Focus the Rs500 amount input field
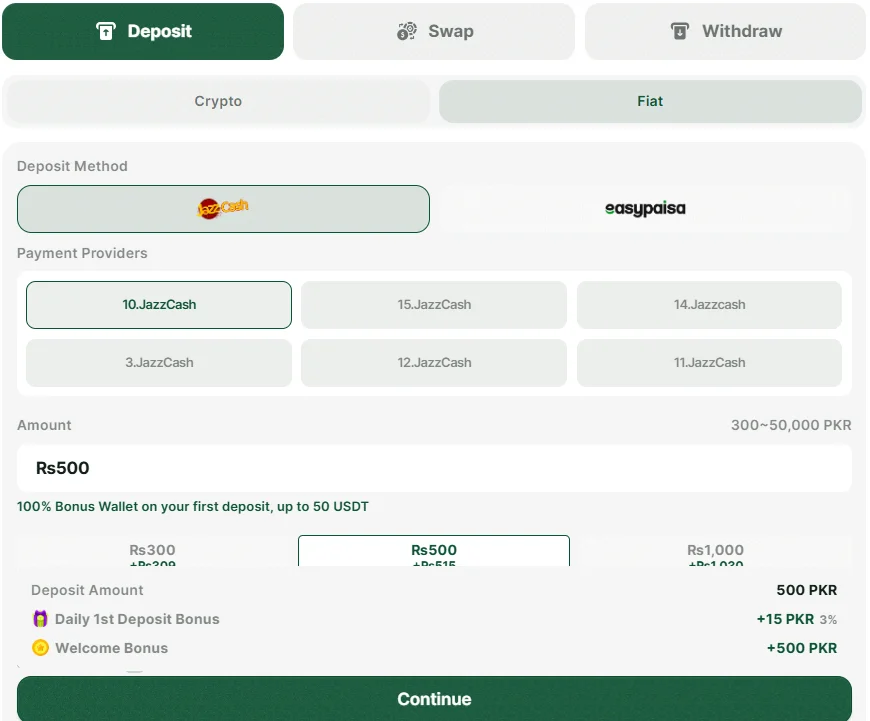Screen dimensions: 870x721 tap(434, 468)
